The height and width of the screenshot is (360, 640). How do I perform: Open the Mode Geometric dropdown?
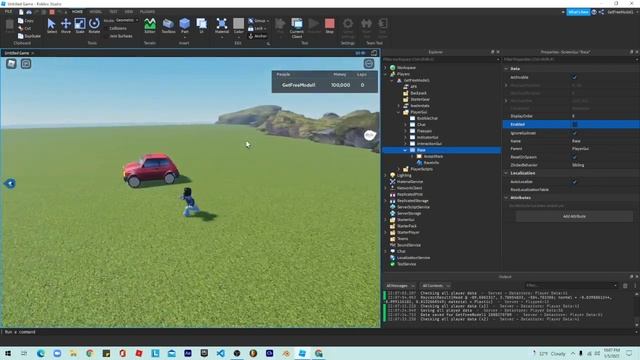tap(127, 20)
